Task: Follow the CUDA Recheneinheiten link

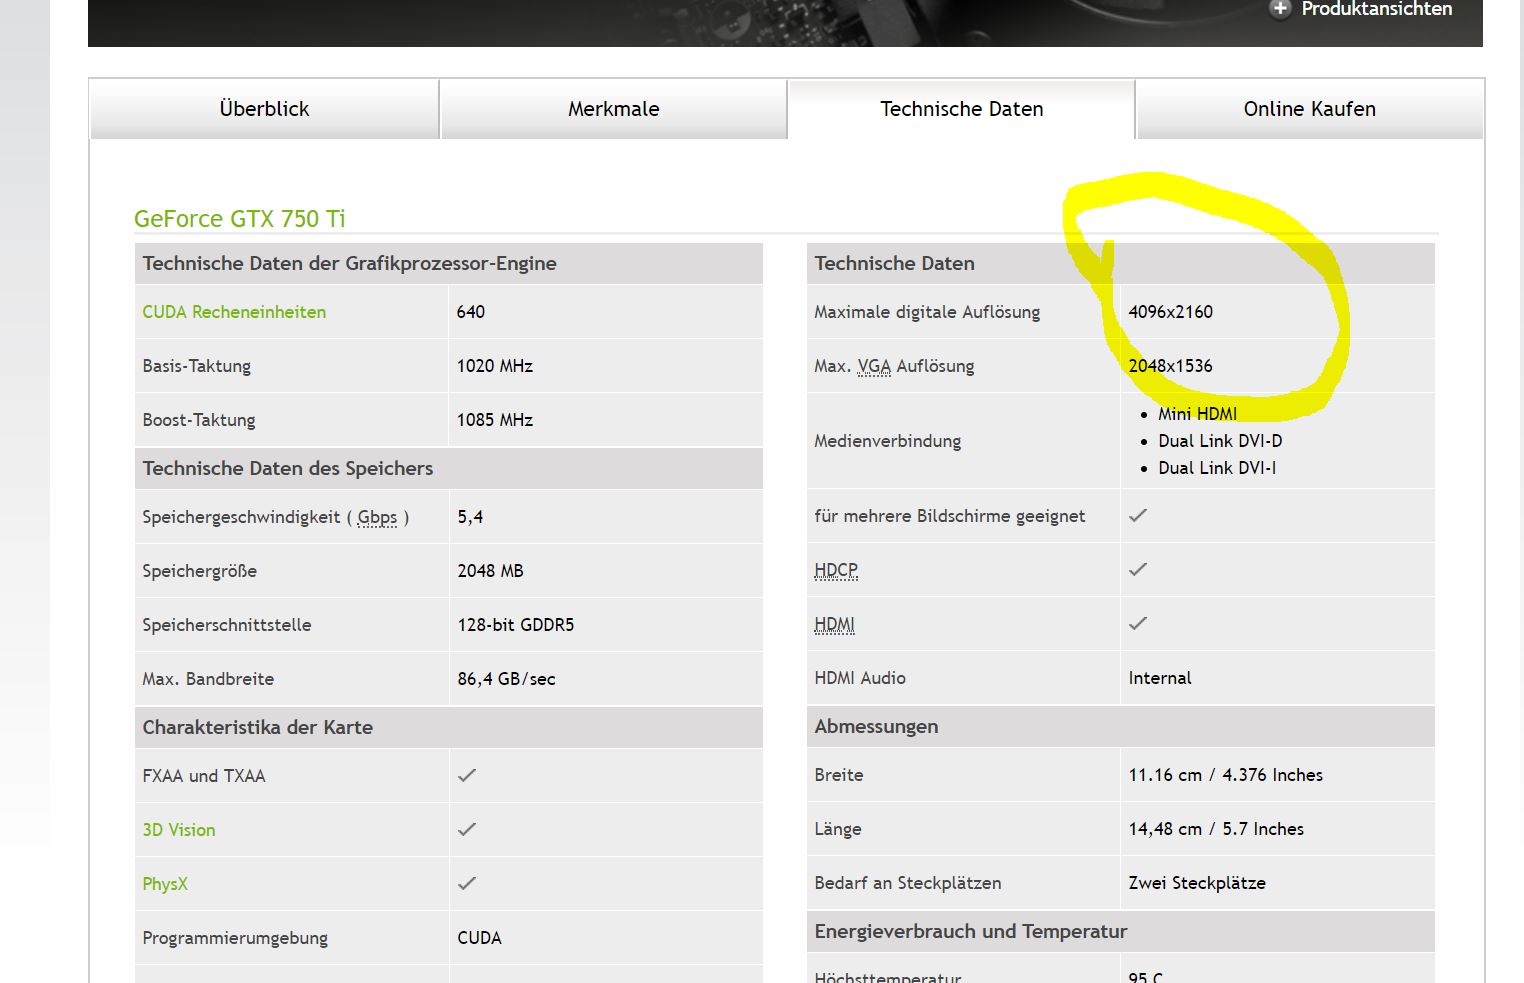Action: pos(234,312)
